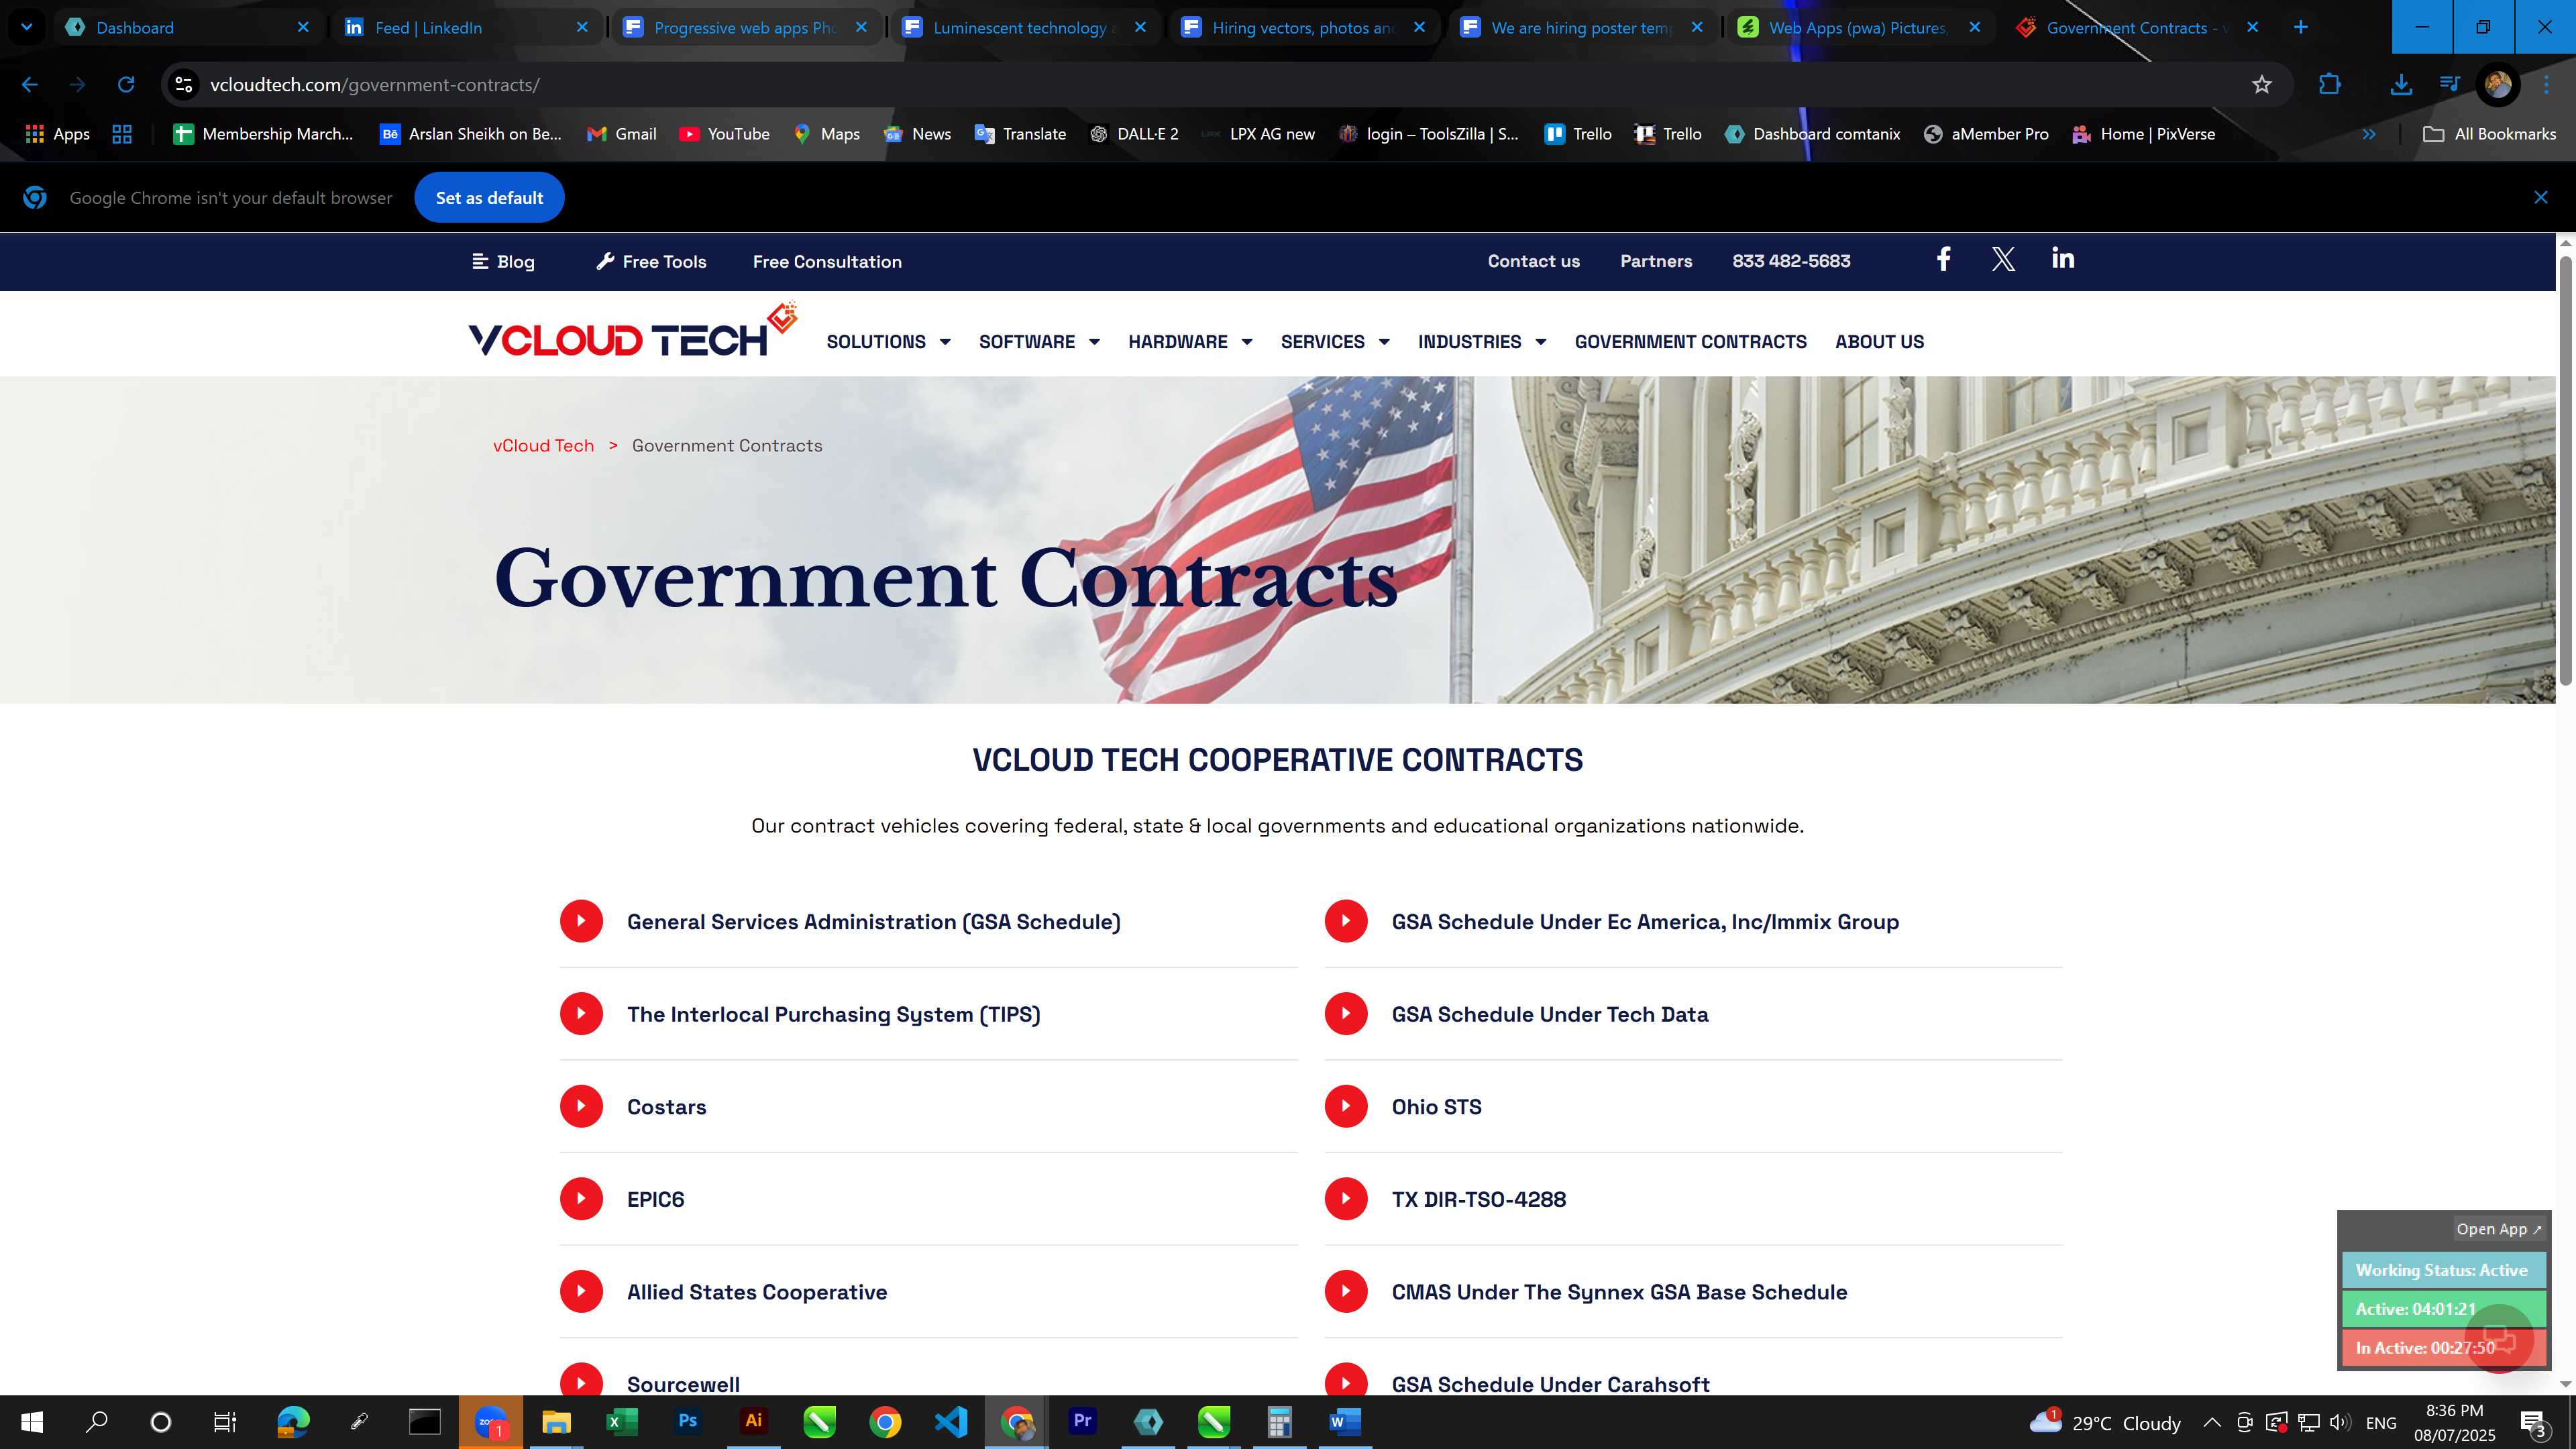
Task: Click Set as default button
Action: pos(489,198)
